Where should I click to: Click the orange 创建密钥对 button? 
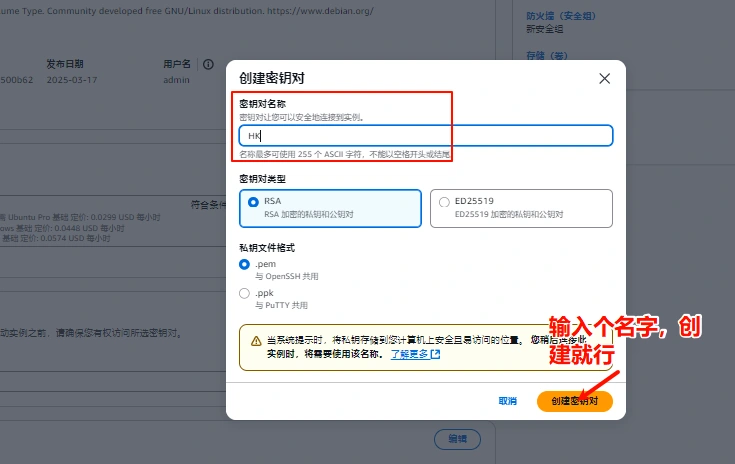(574, 401)
